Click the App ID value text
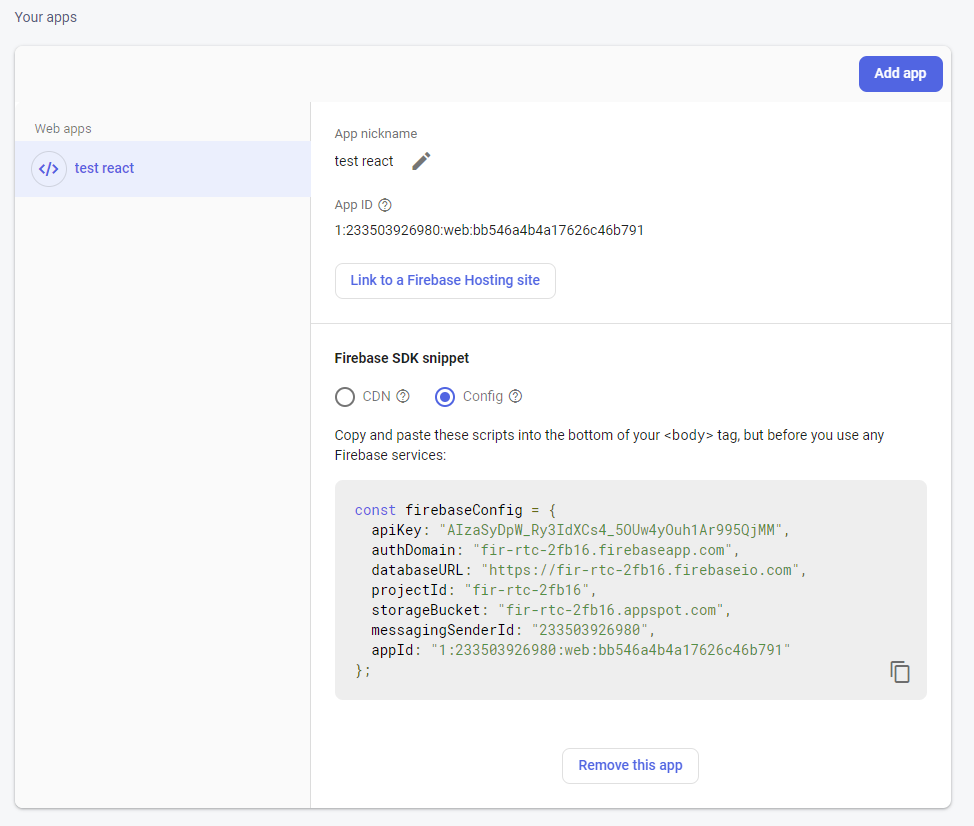 (x=489, y=230)
